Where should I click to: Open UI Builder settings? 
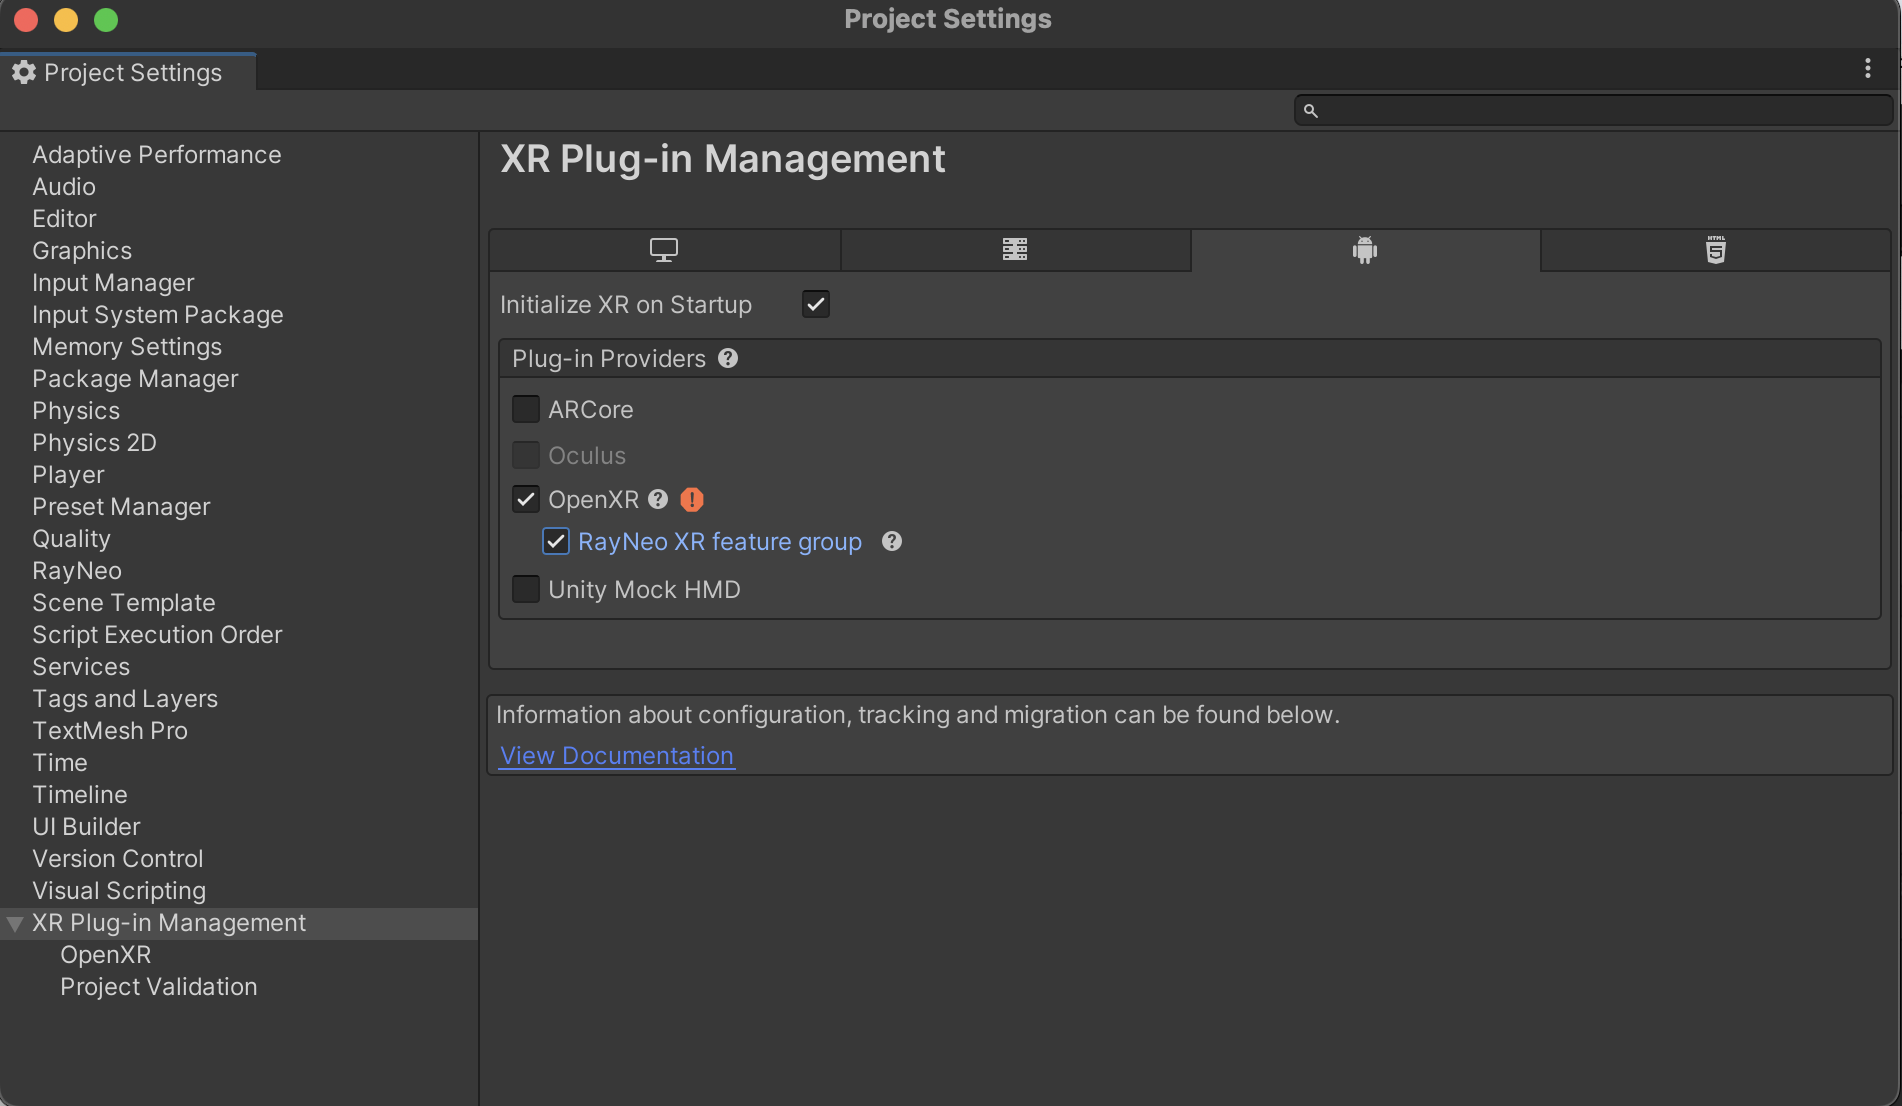(86, 827)
